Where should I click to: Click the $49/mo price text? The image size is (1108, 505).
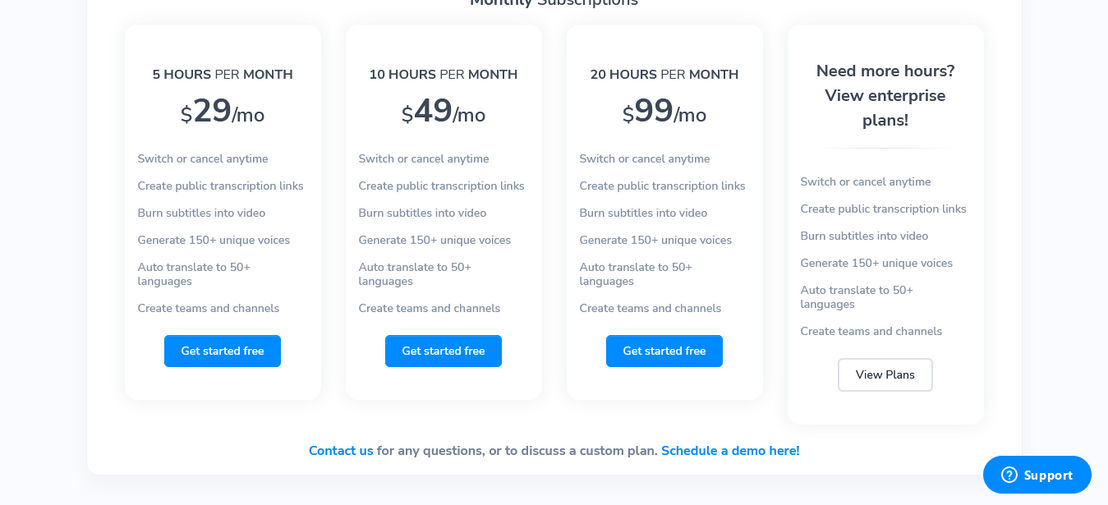point(443,112)
